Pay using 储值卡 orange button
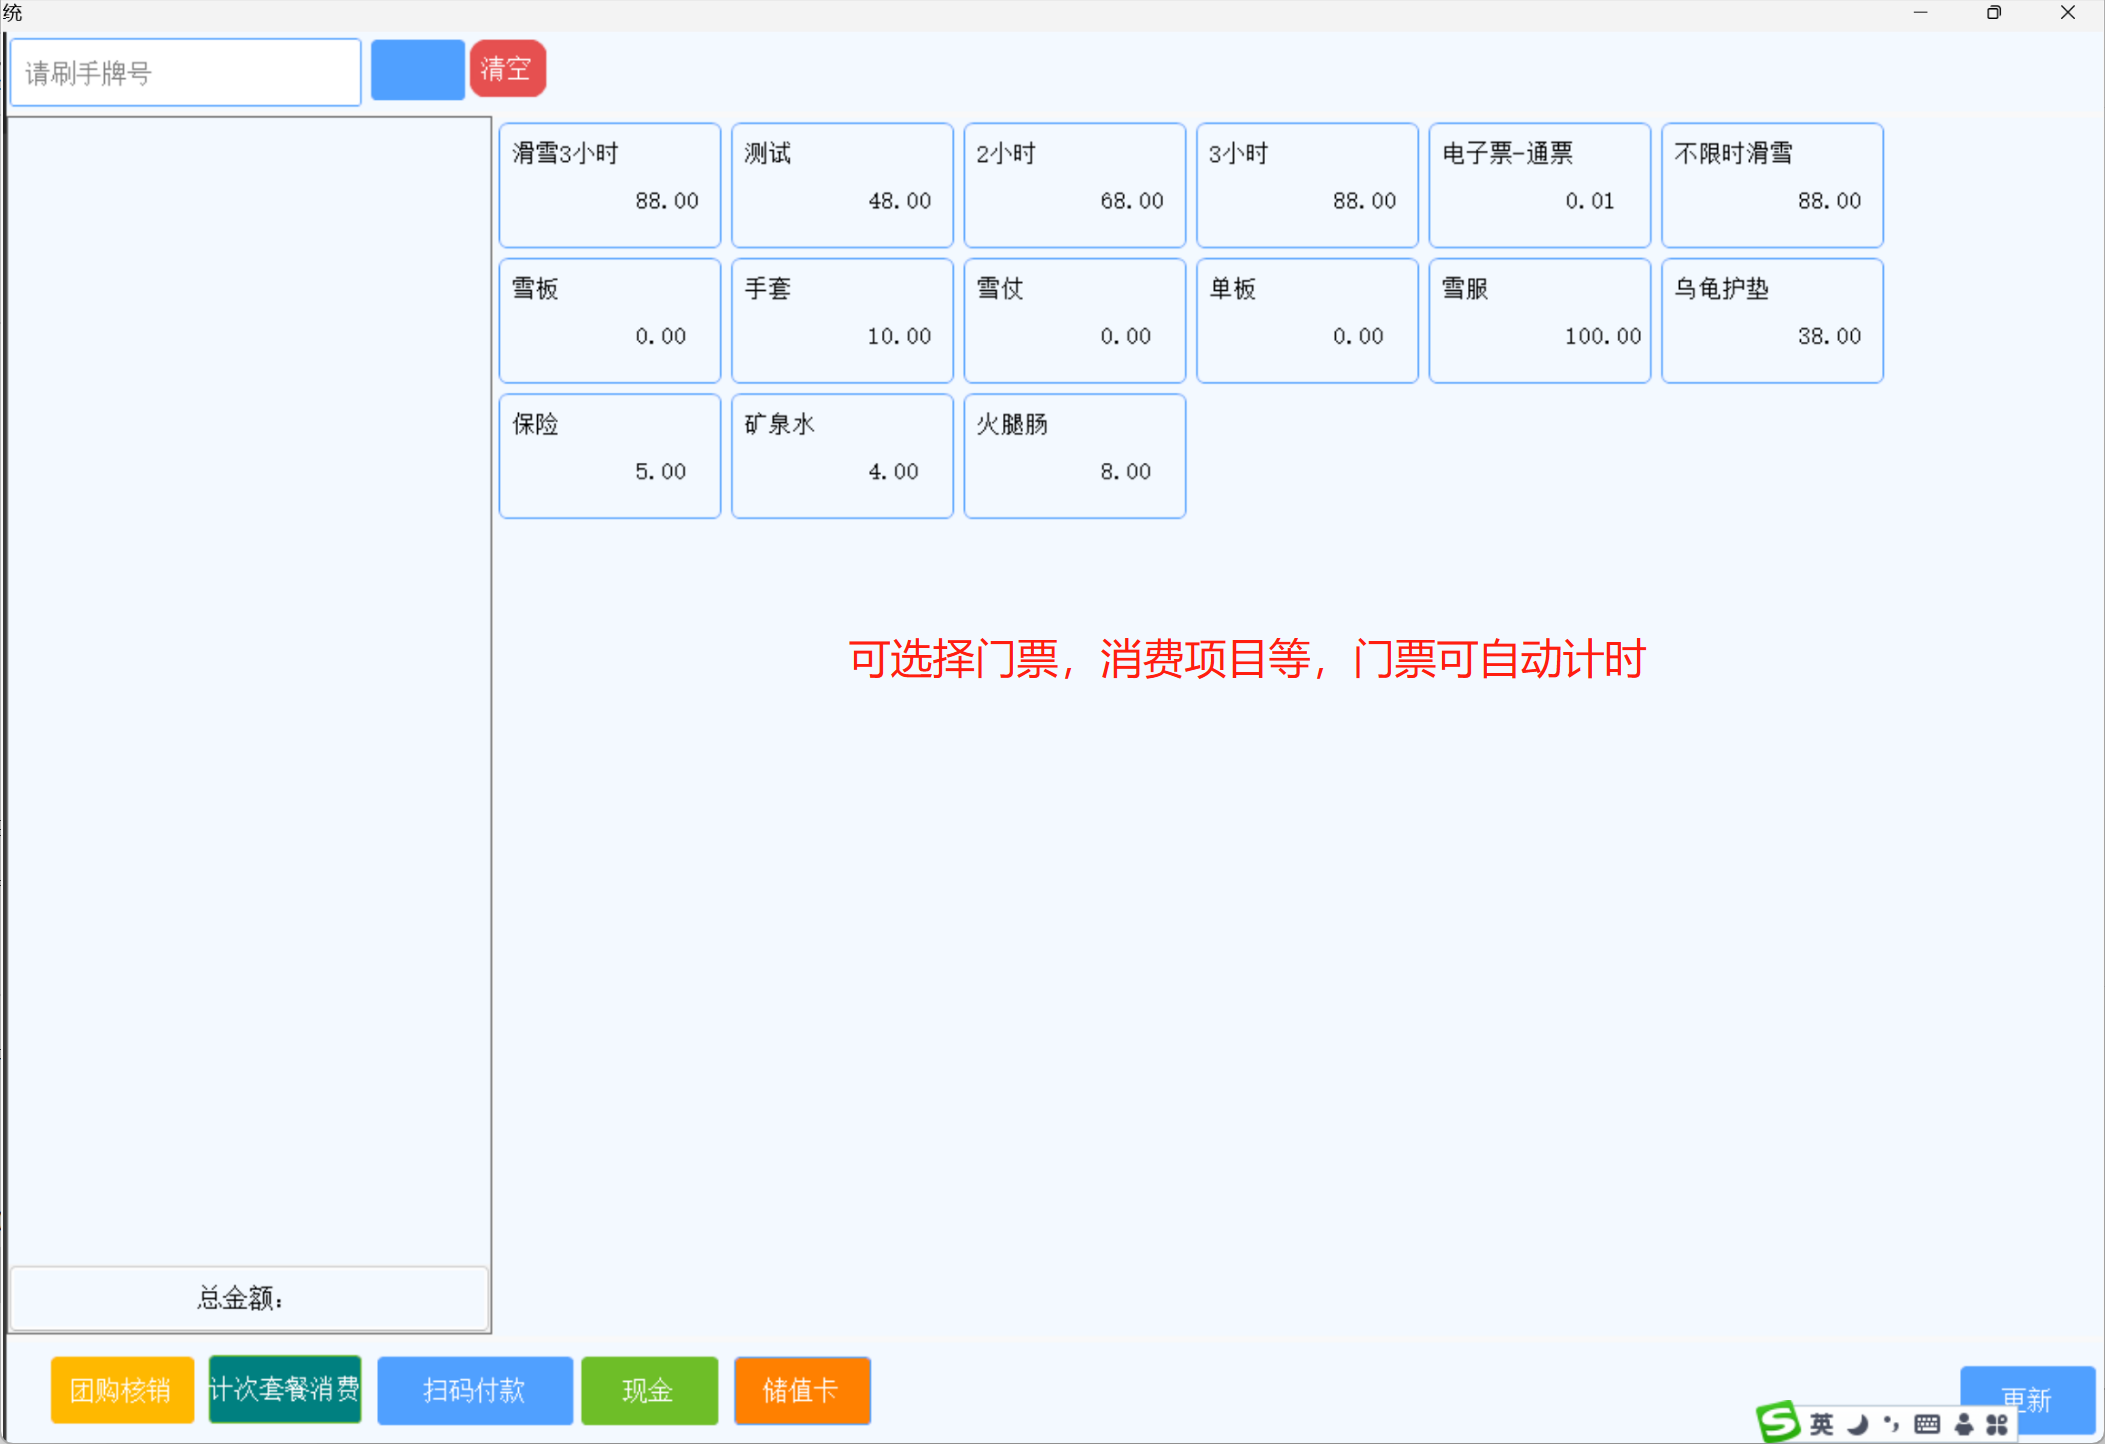Viewport: 2105px width, 1444px height. click(801, 1389)
